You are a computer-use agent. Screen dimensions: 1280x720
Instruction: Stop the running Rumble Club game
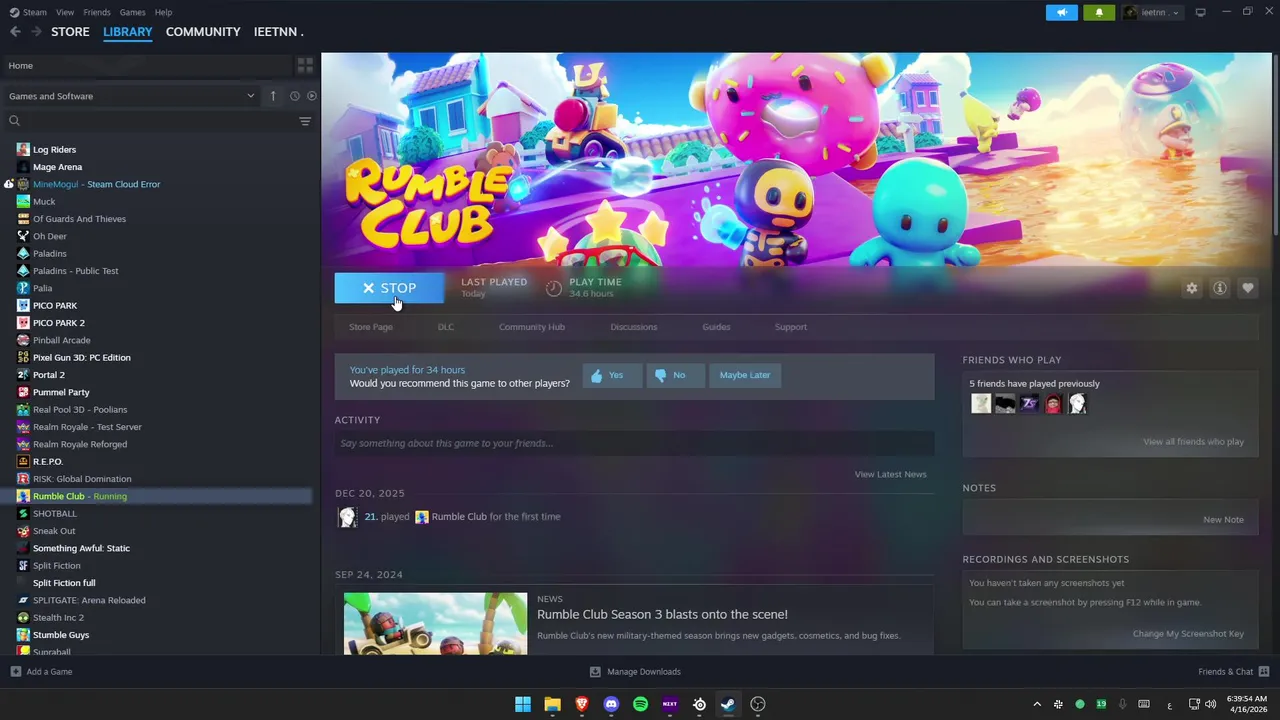(389, 288)
